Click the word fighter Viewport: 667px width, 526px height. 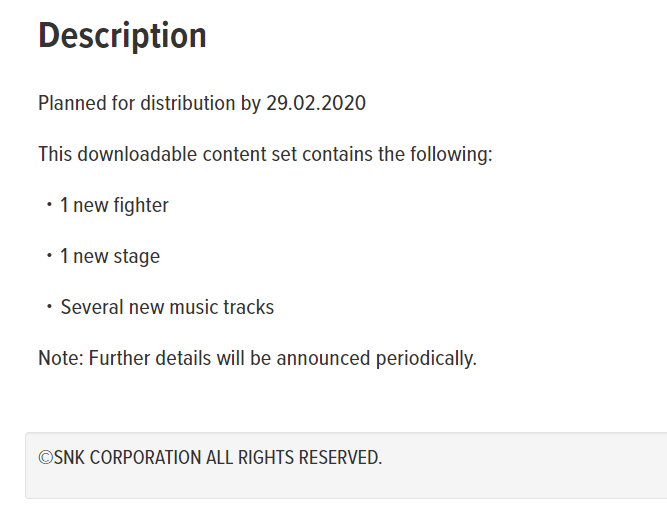(141, 206)
